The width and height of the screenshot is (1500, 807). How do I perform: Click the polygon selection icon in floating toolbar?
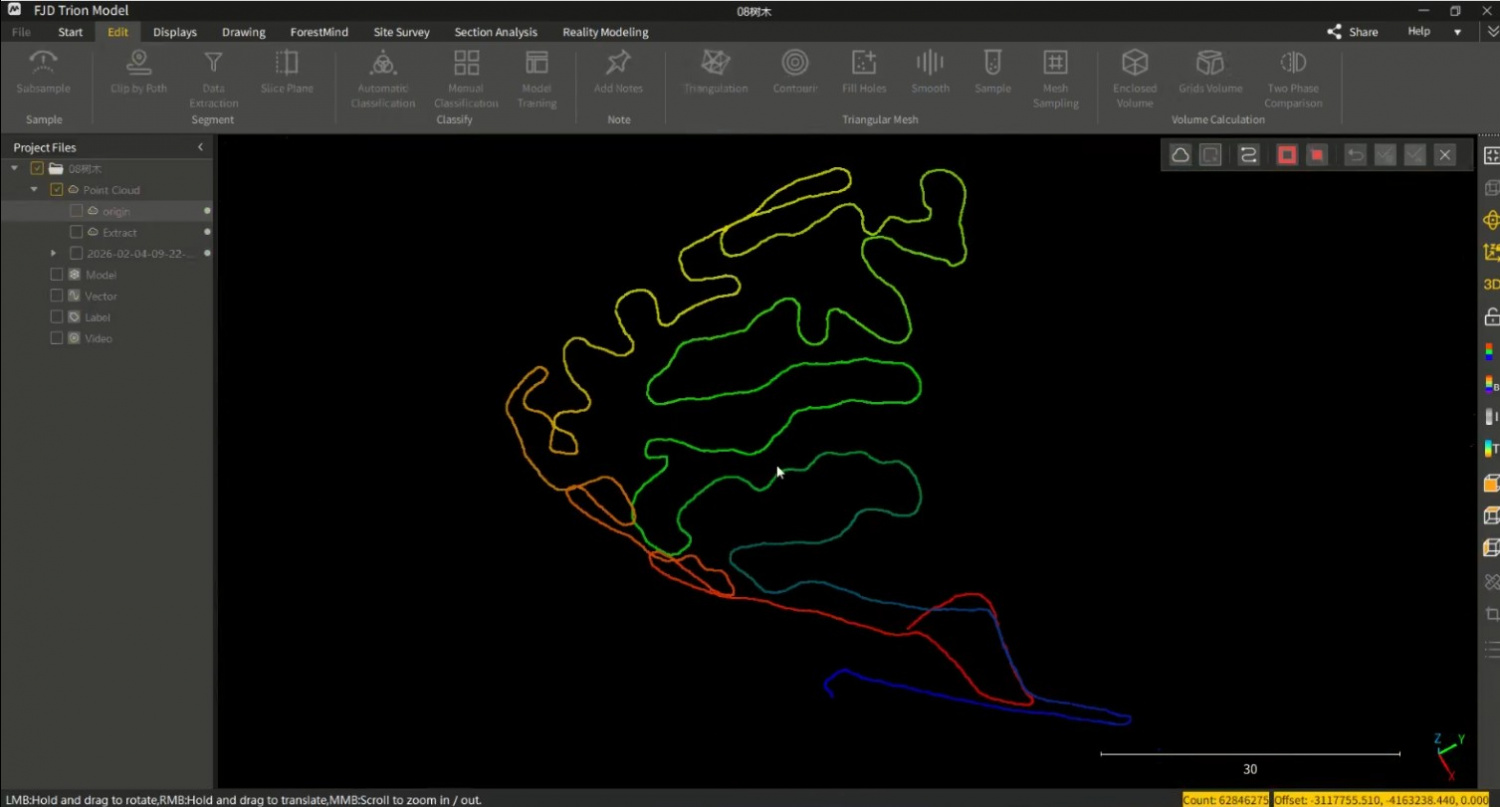tap(1180, 155)
